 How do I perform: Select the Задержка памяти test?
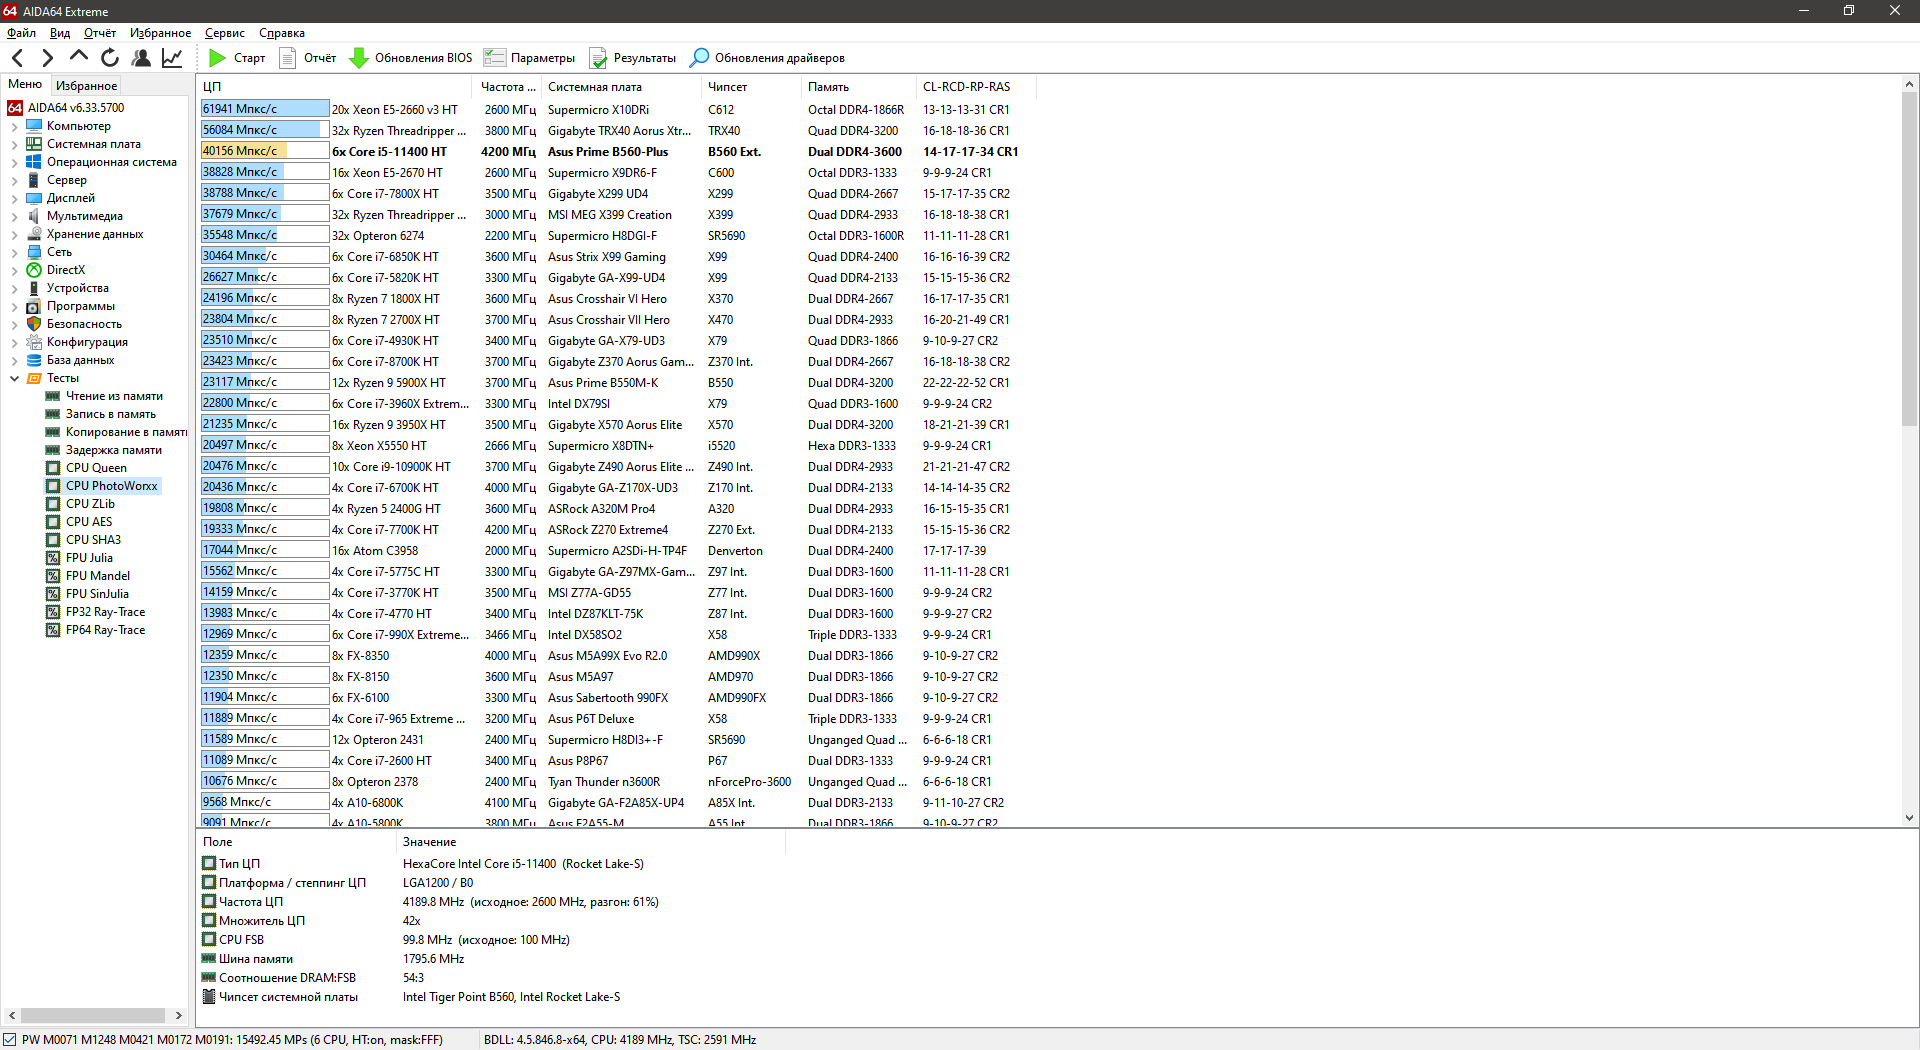[x=113, y=450]
